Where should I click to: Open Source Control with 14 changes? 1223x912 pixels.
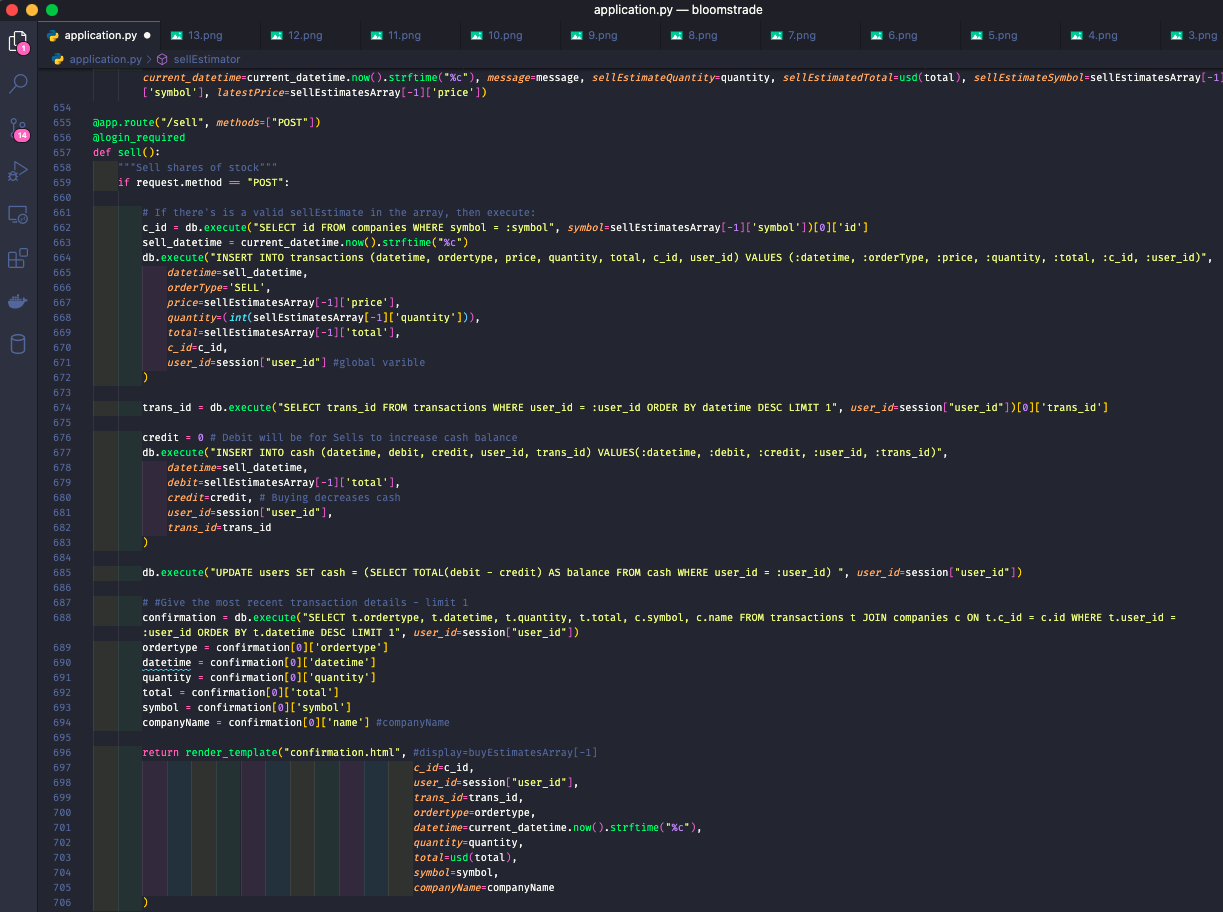[x=18, y=129]
